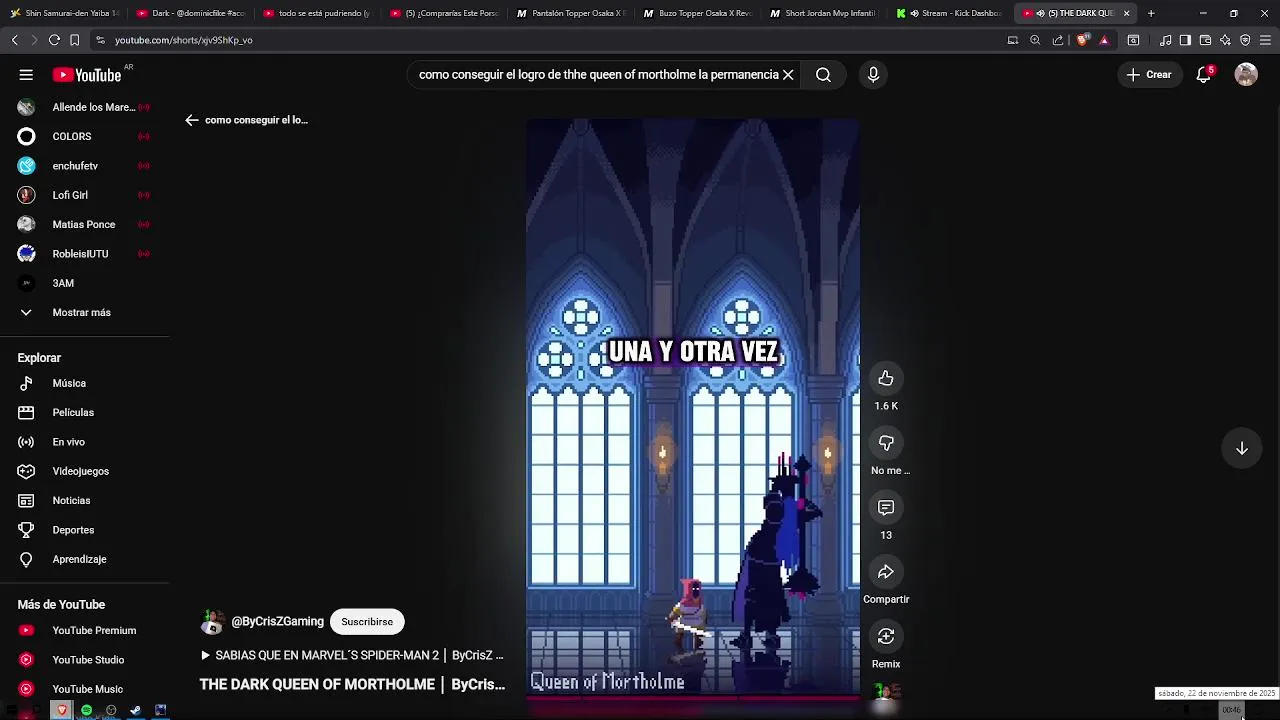Screen dimensions: 1280x720
Task: Go back using the search results arrow
Action: pos(192,120)
